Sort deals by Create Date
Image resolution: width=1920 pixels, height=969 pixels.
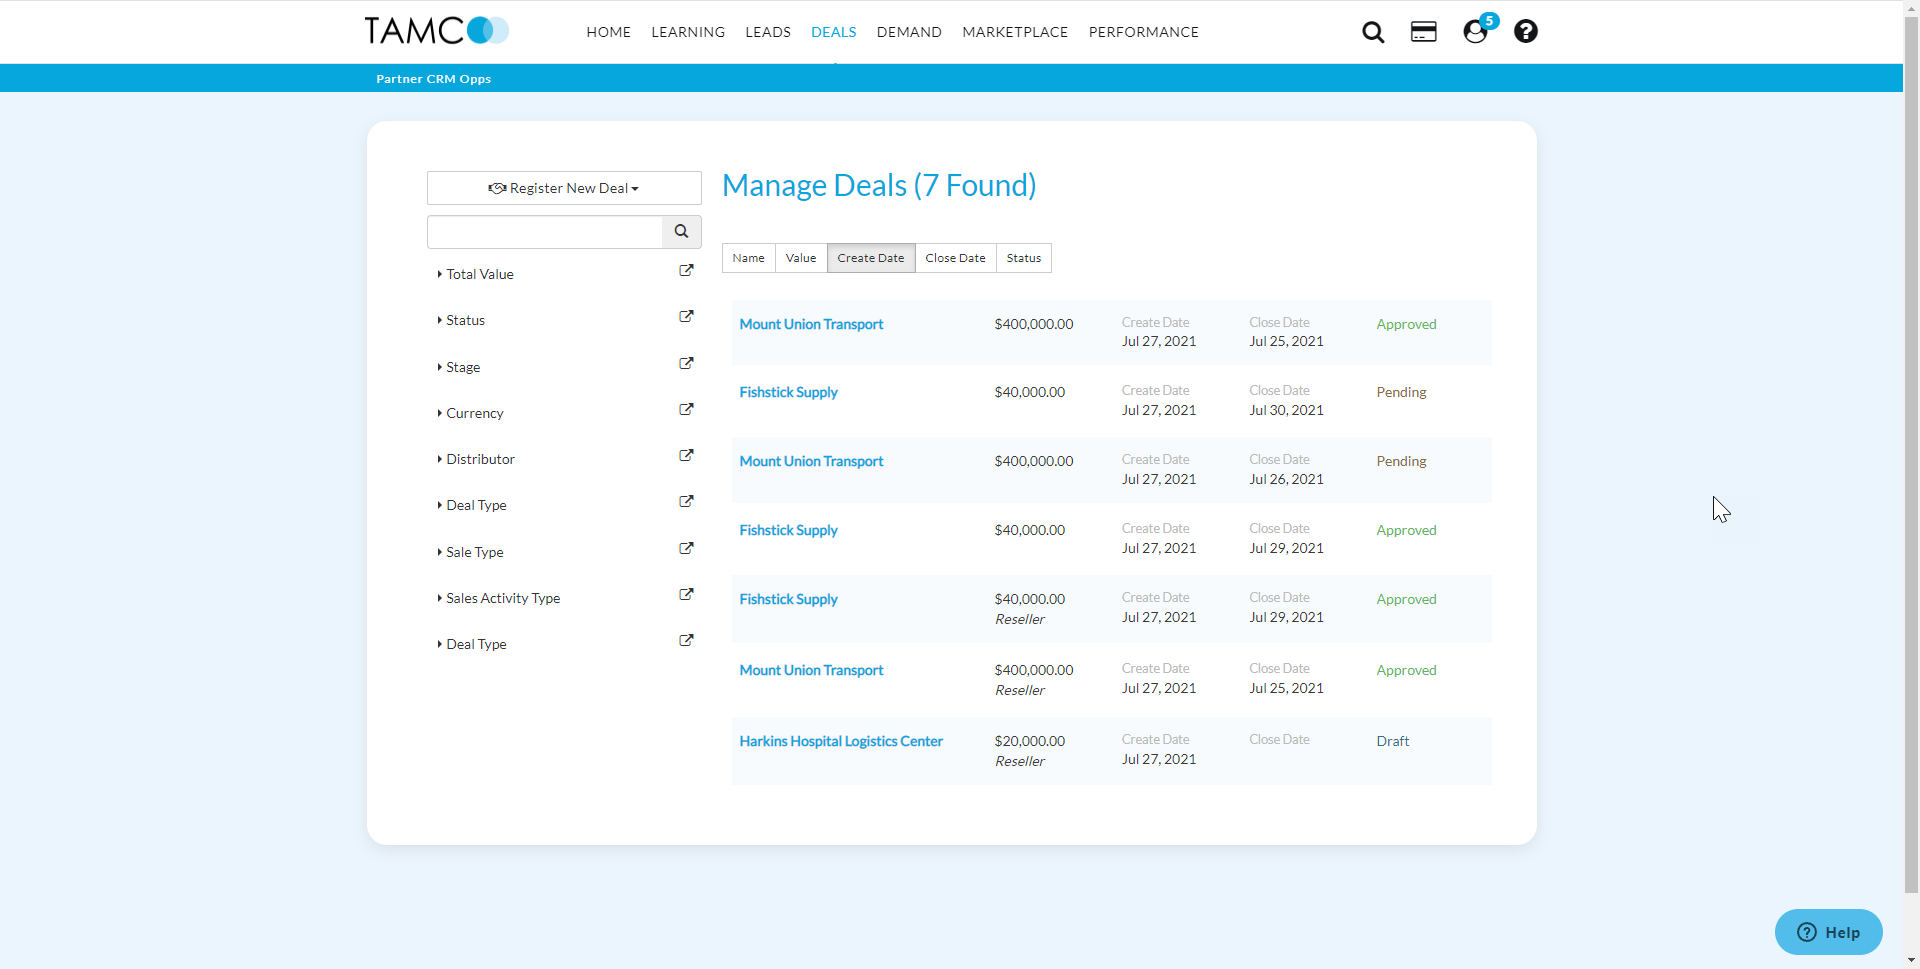coord(870,258)
